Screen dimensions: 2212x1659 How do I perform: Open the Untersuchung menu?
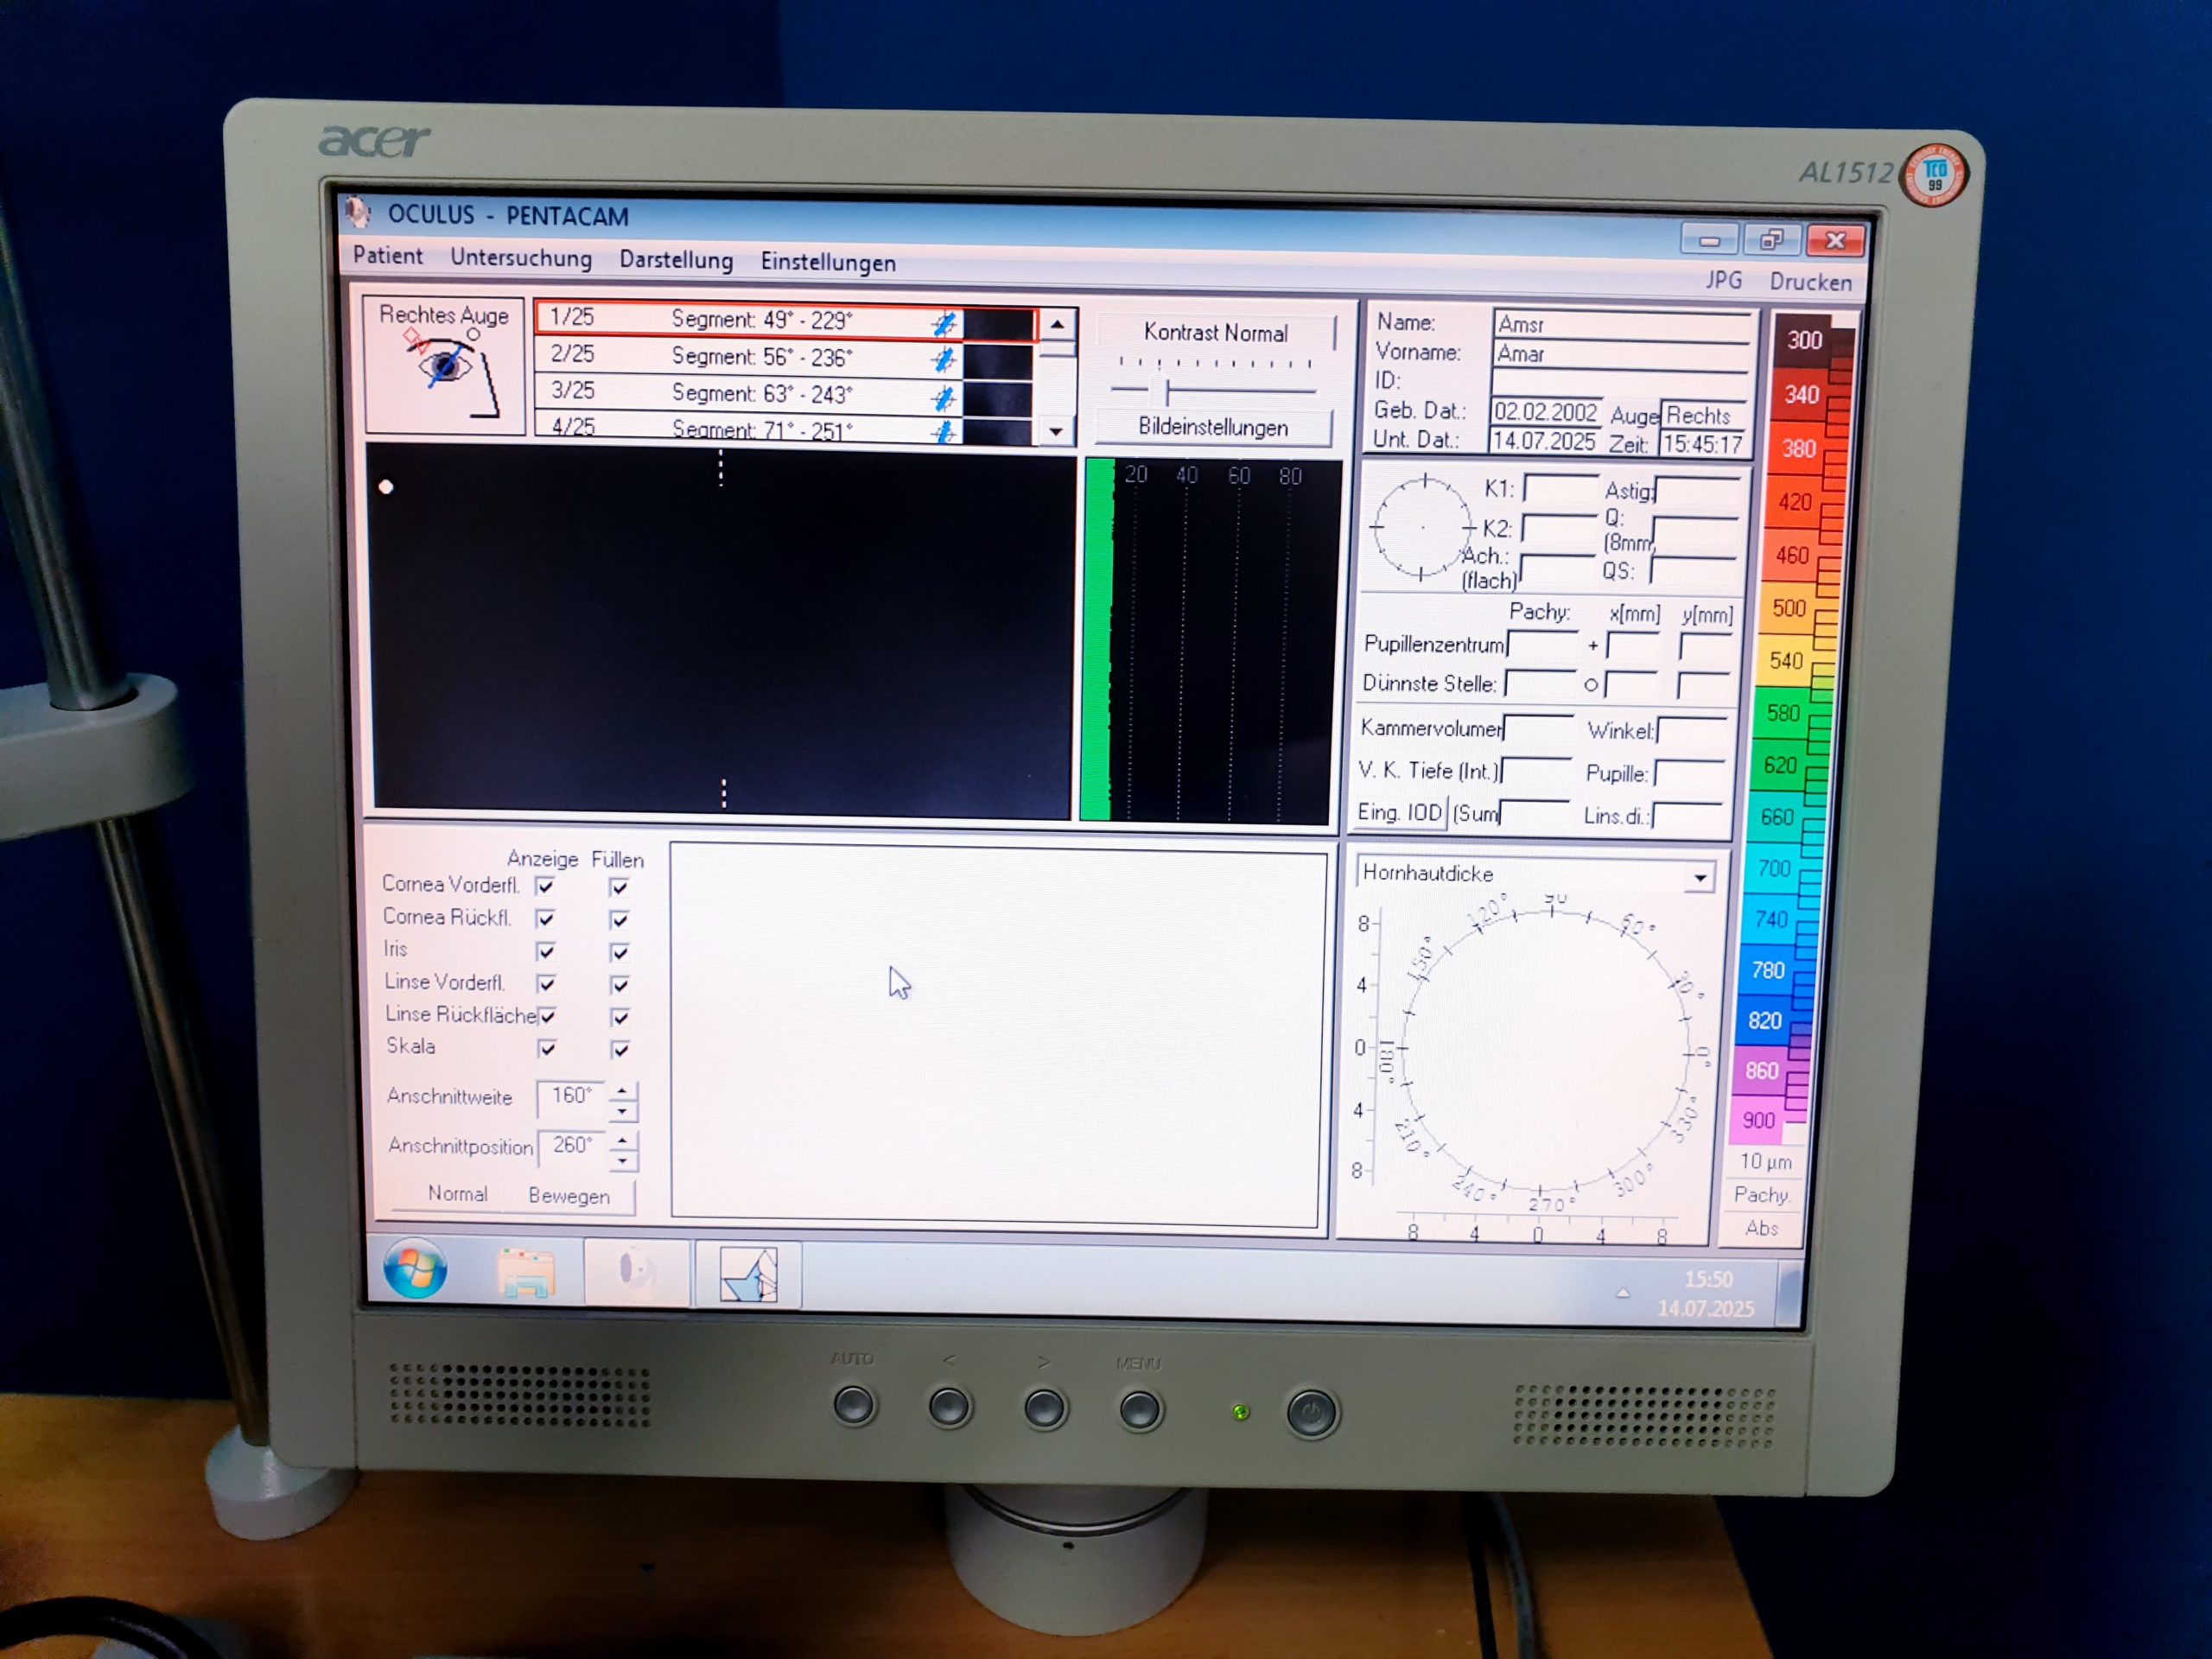tap(520, 258)
